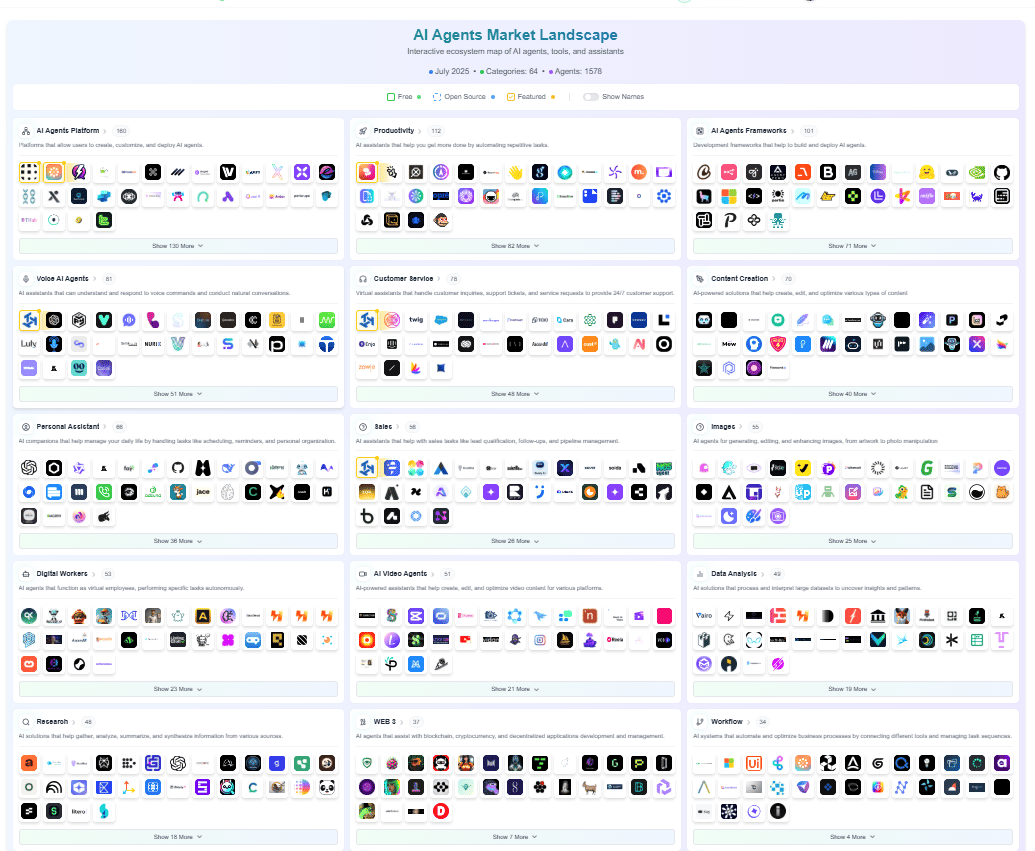Enable the Free filter checkbox
The width and height of the screenshot is (1035, 851).
(x=391, y=97)
